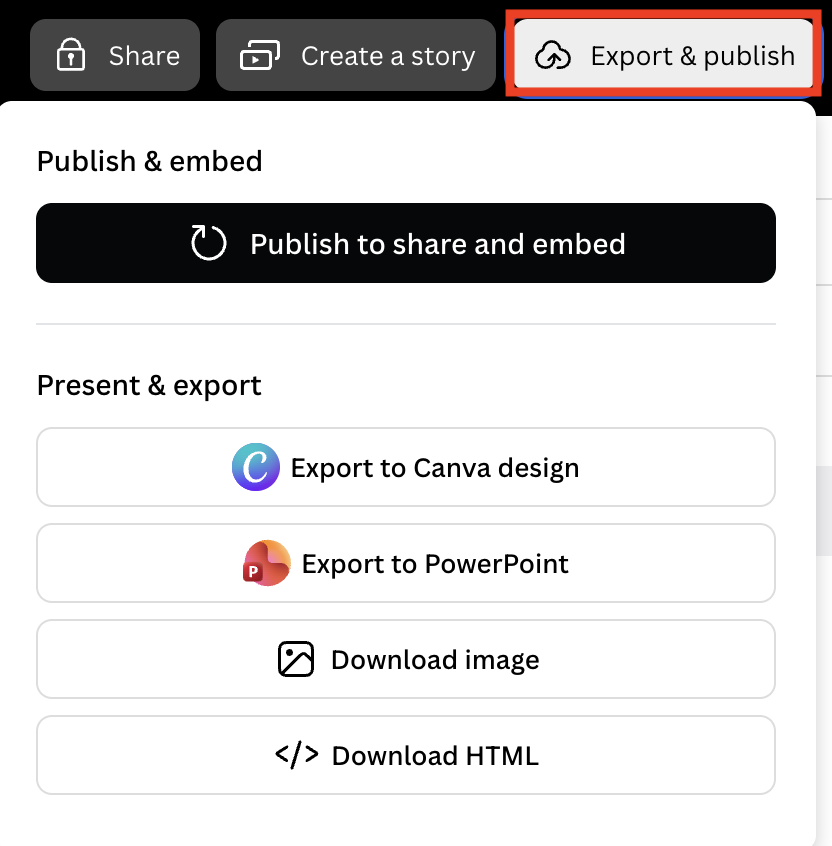This screenshot has height=846, width=832.
Task: Click the PowerPoint logo icon
Action: 267,563
